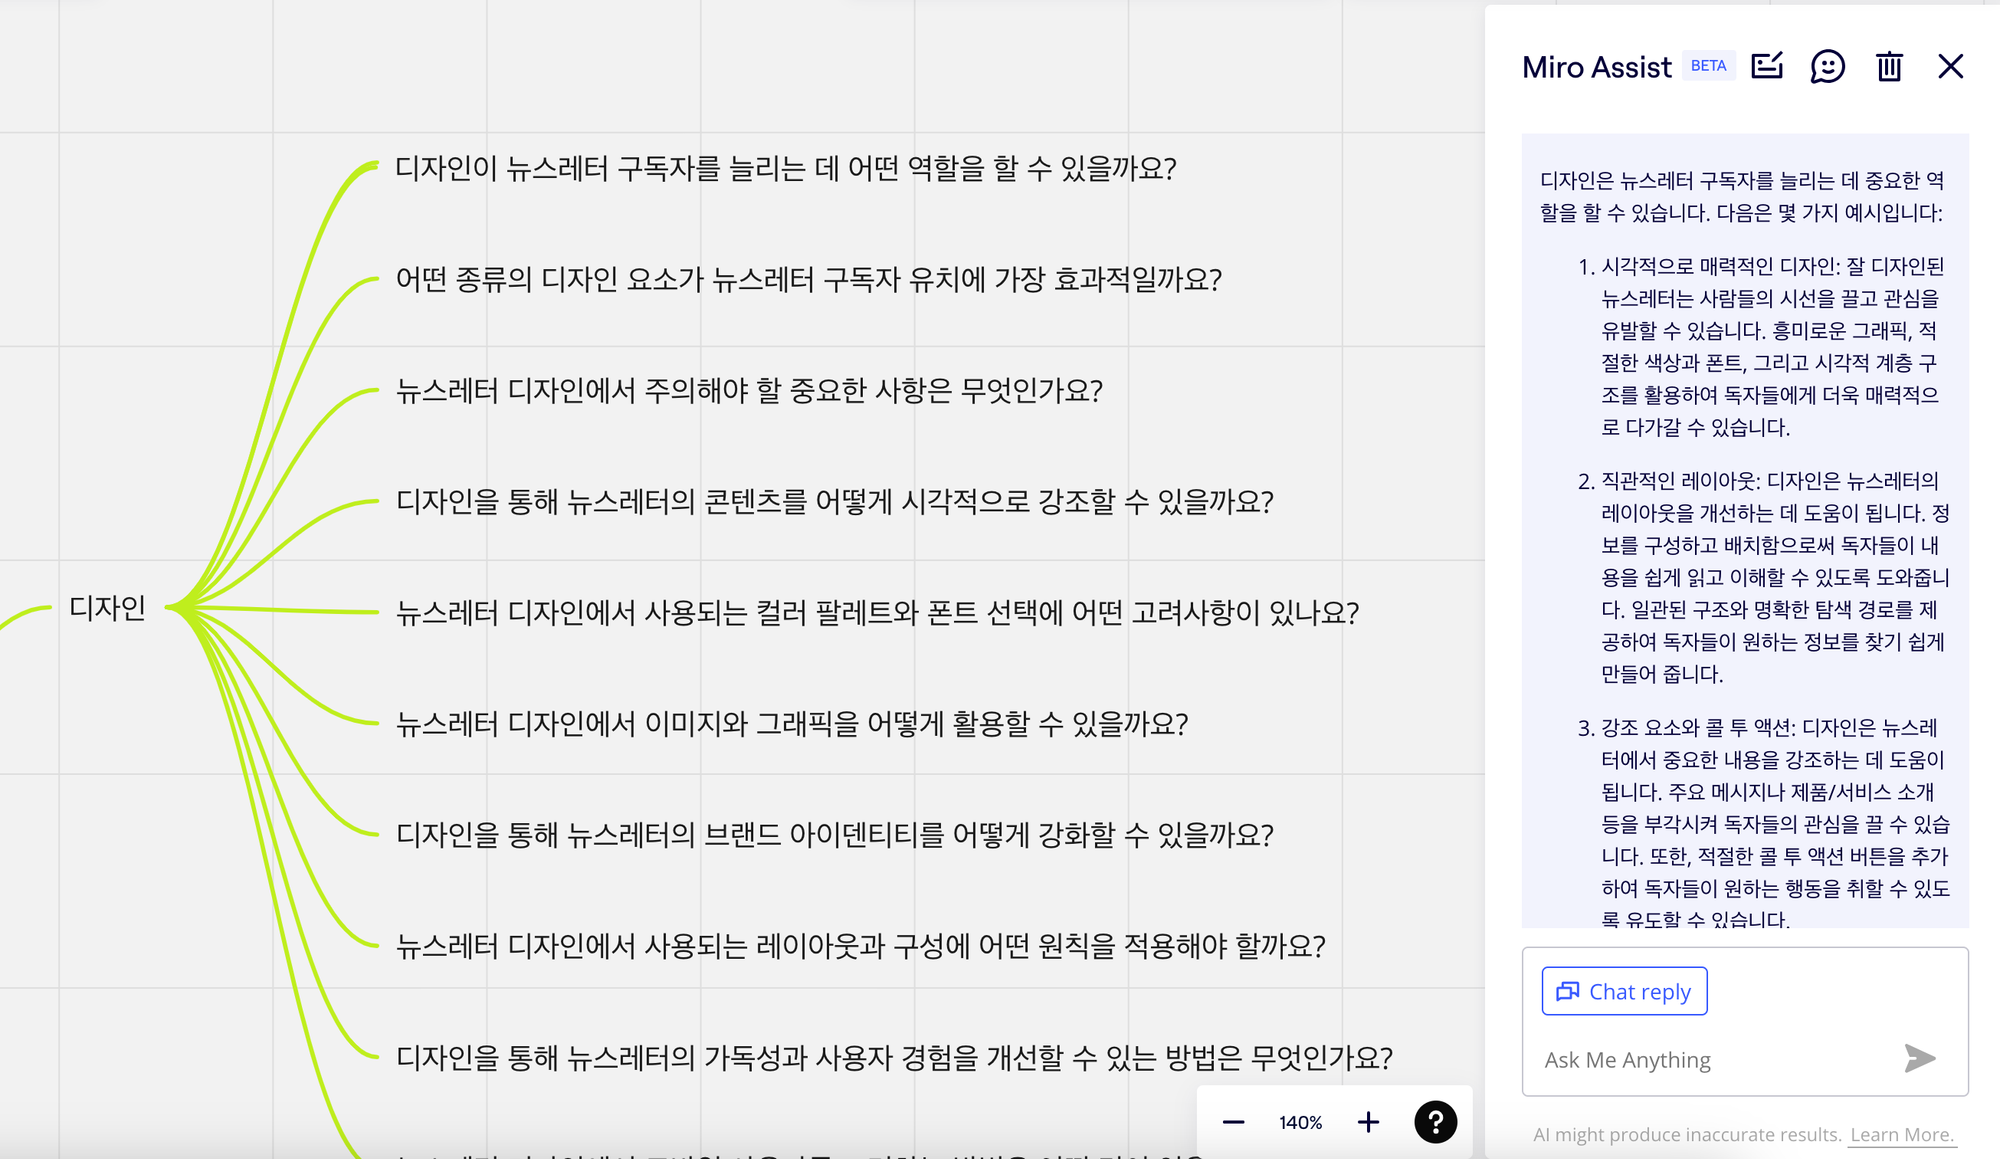Image resolution: width=2000 pixels, height=1159 pixels.
Task: Open the Learn More link
Action: point(1901,1135)
